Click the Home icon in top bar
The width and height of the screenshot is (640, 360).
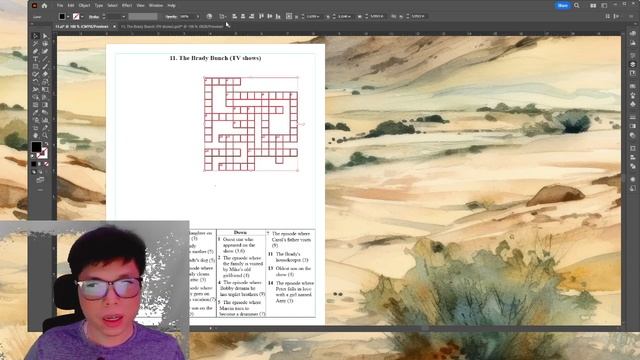44,5
